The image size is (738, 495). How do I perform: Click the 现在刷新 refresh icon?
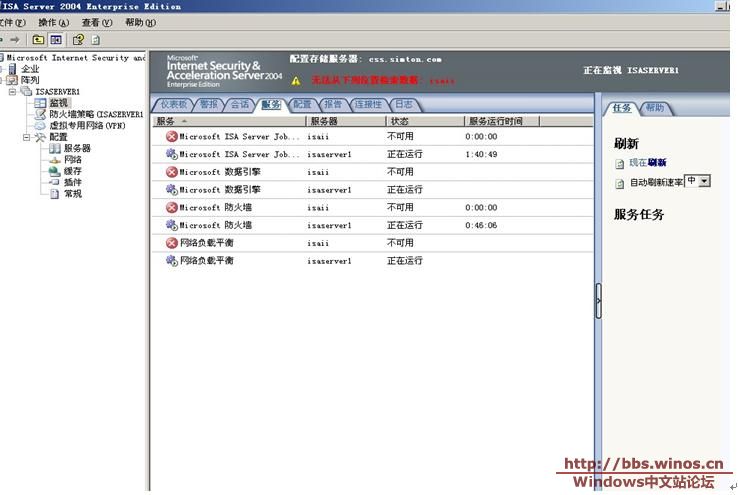click(620, 163)
